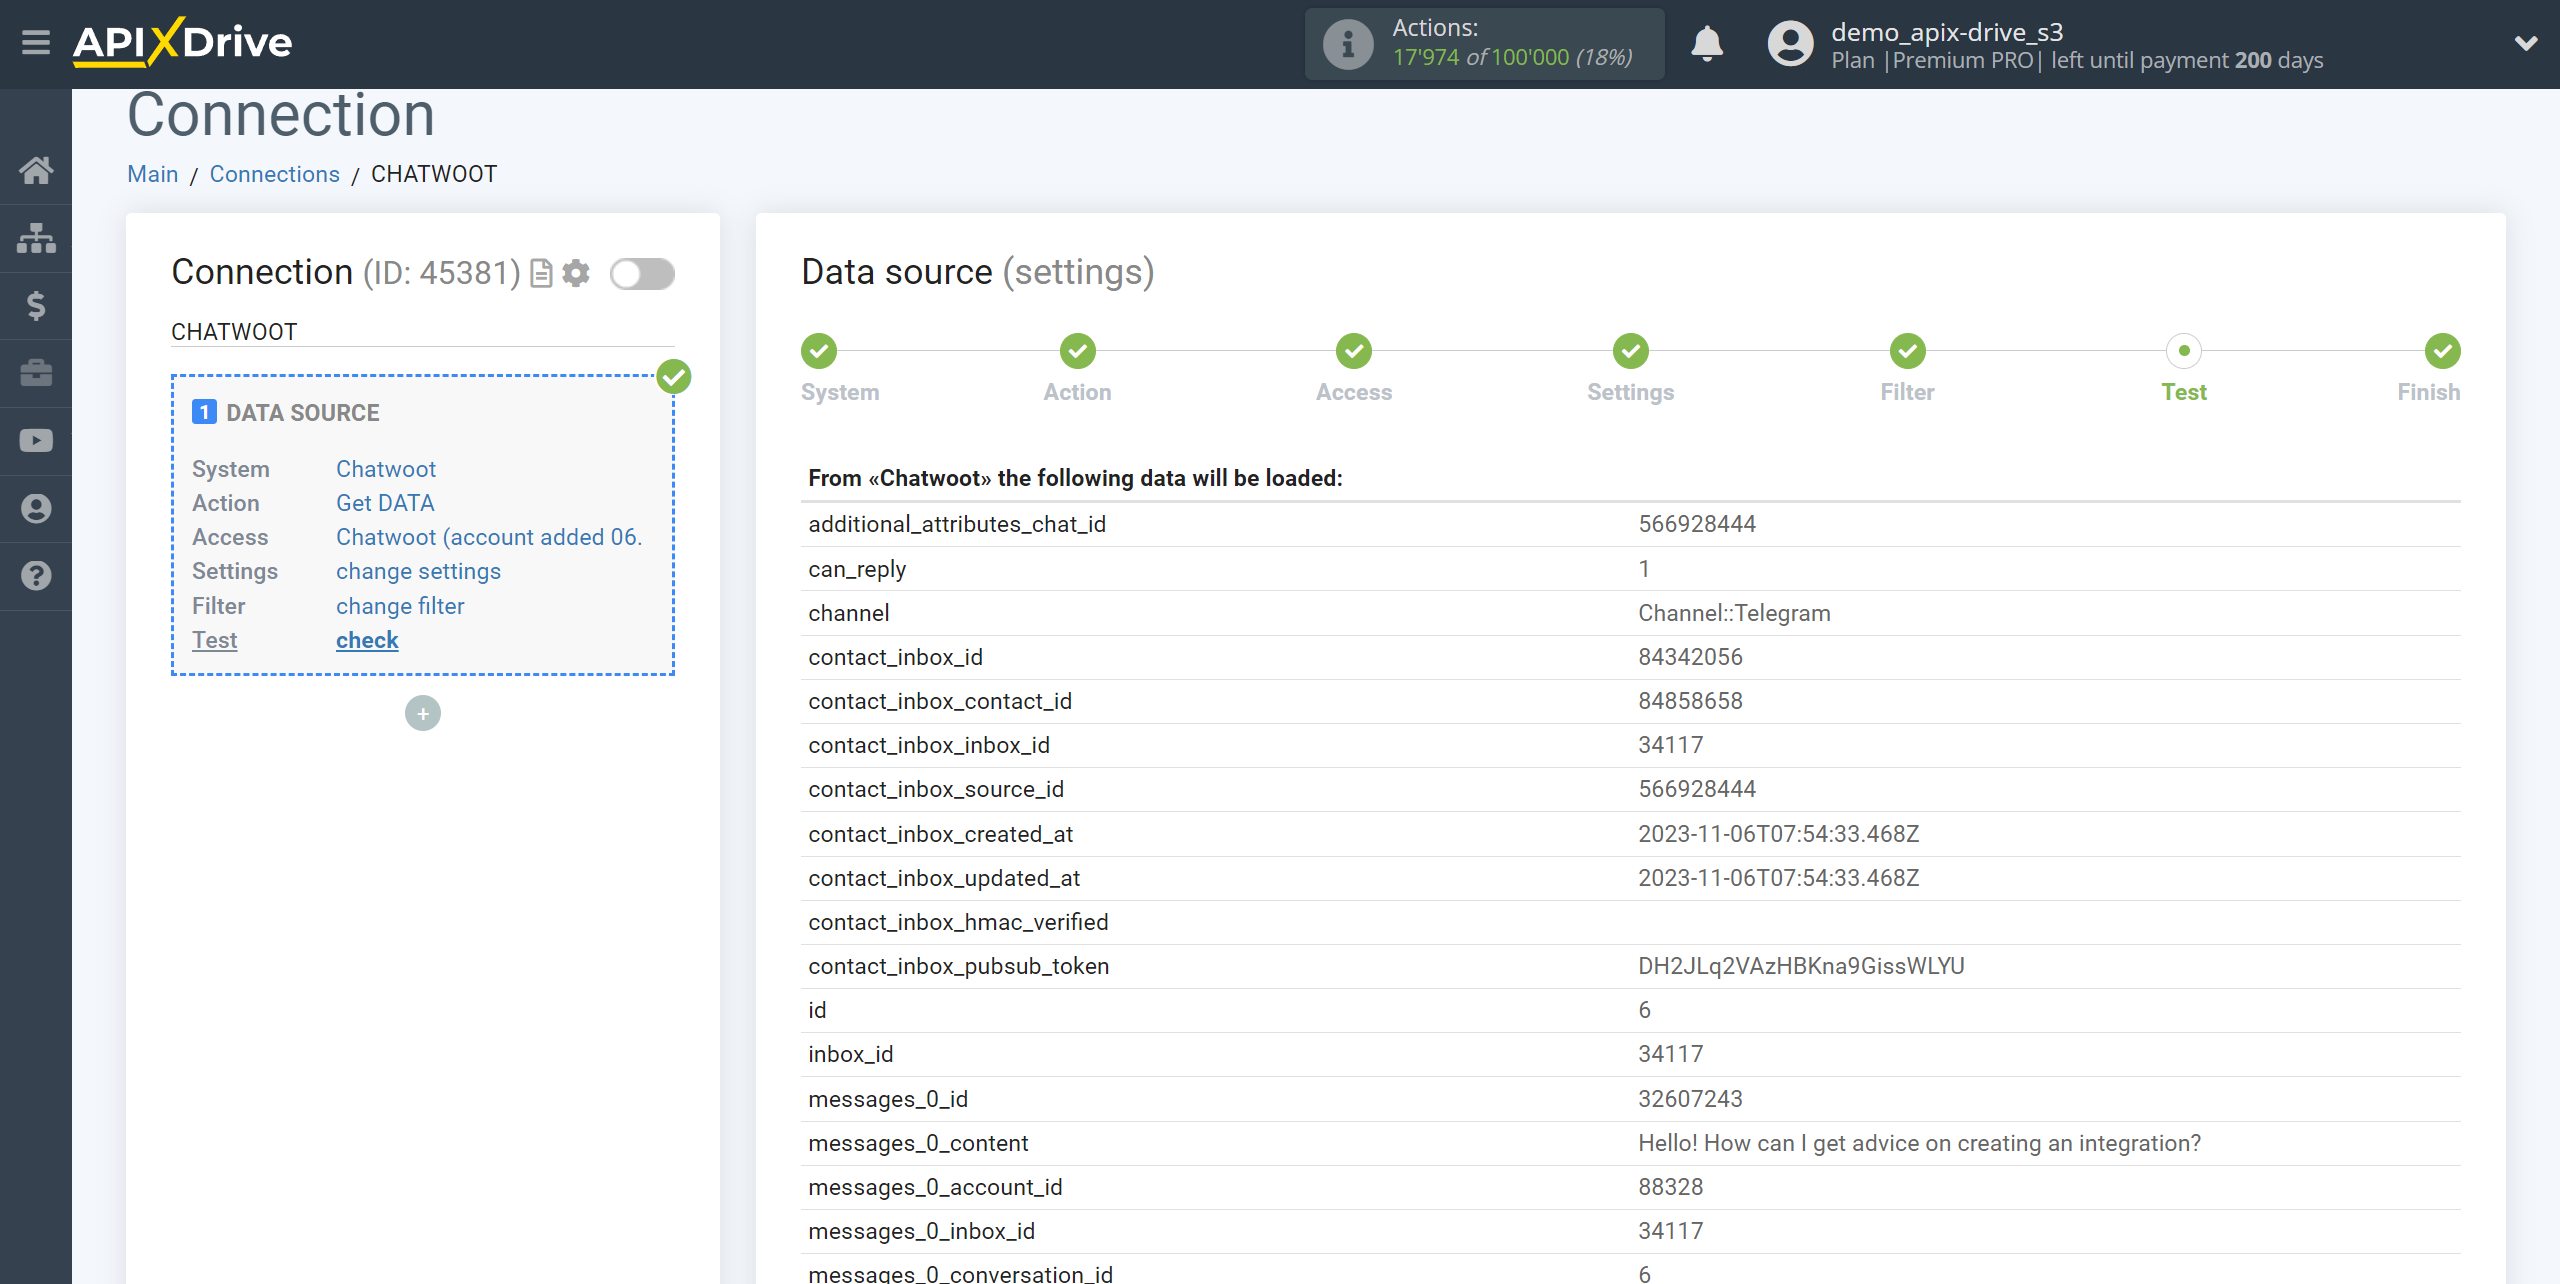Open connection settings gear icon
Viewport: 2560px width, 1284px height.
pos(576,273)
